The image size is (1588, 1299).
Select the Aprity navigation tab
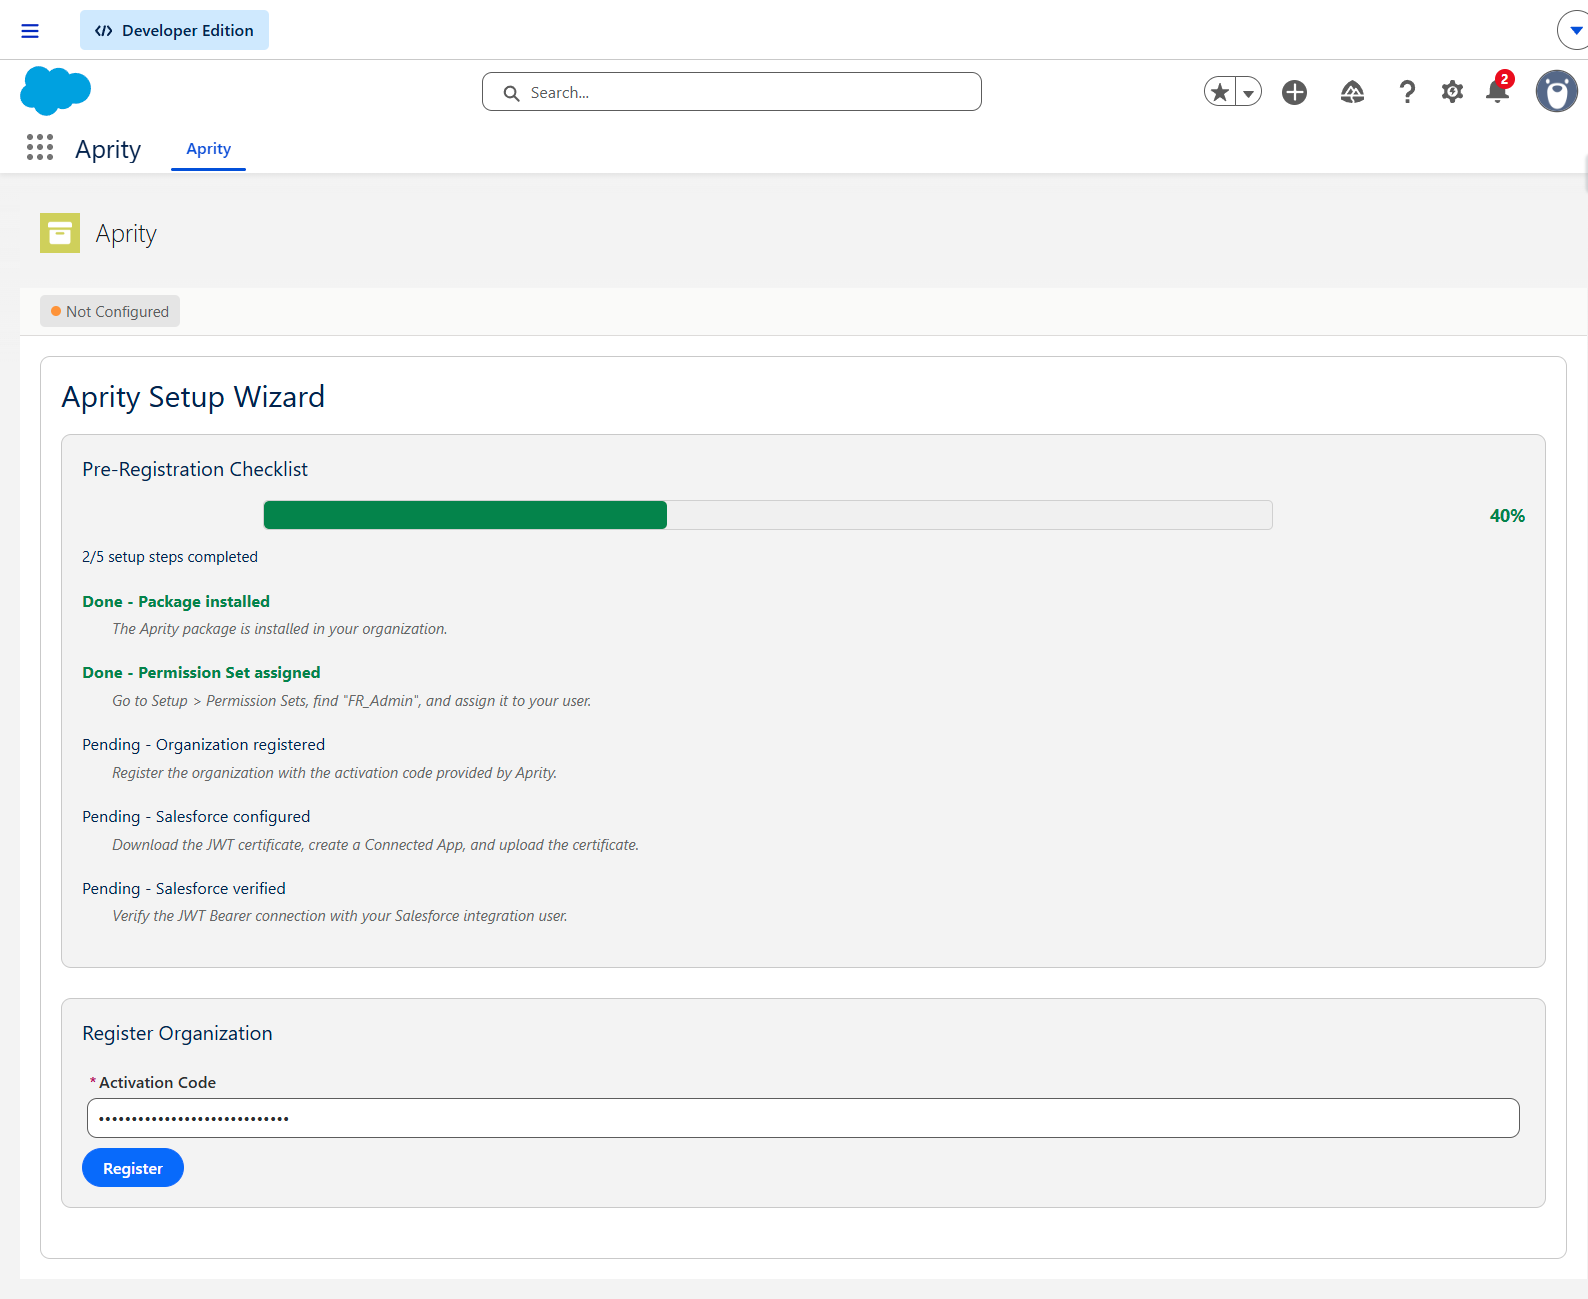(208, 149)
